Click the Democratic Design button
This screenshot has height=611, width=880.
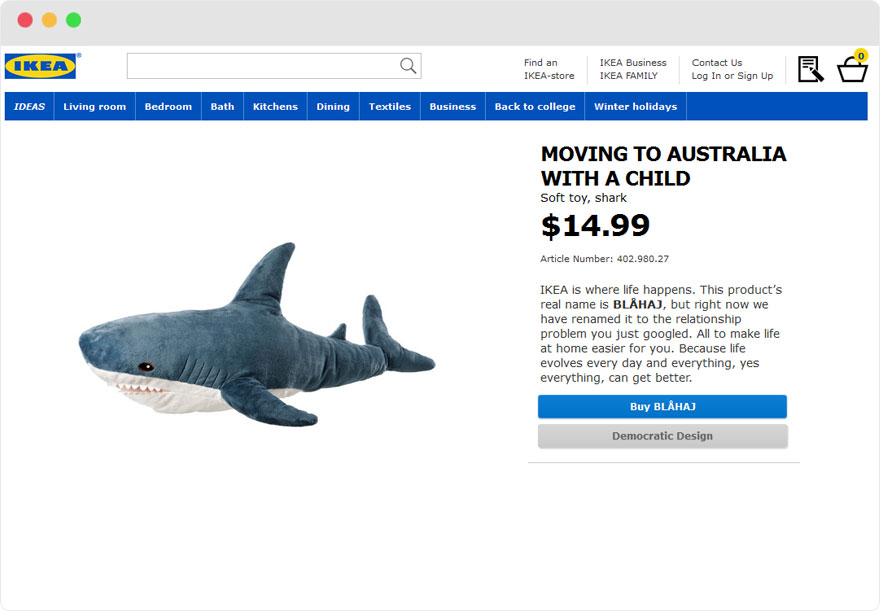point(662,436)
